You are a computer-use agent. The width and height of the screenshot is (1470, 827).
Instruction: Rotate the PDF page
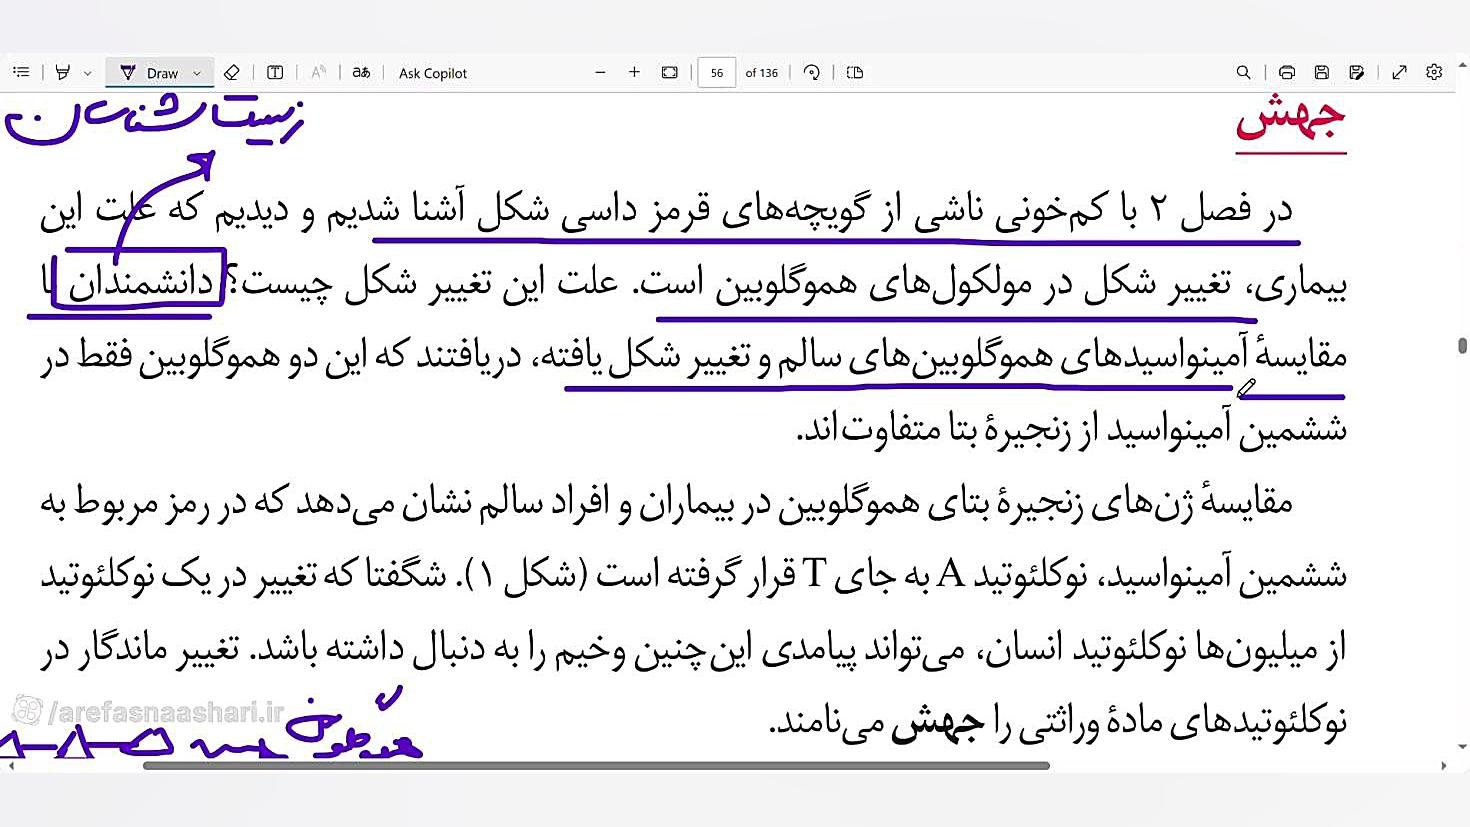pos(812,72)
